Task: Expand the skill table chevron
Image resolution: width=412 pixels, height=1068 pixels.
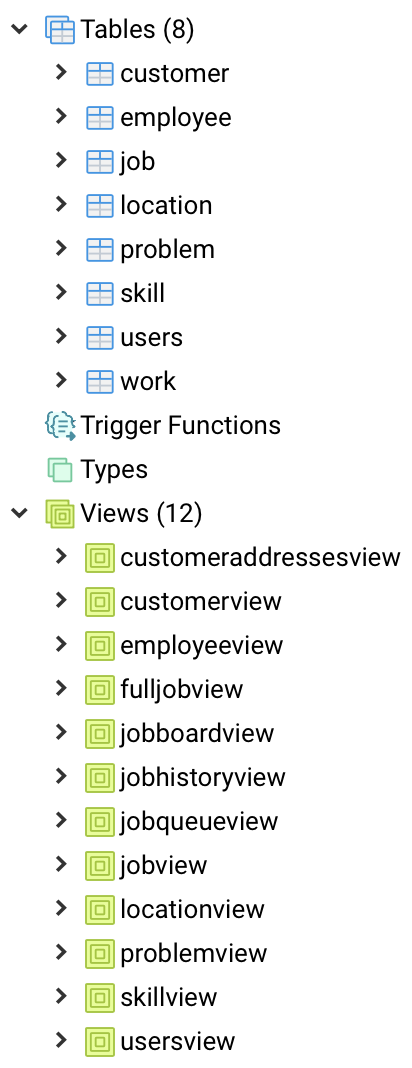Action: point(61,293)
